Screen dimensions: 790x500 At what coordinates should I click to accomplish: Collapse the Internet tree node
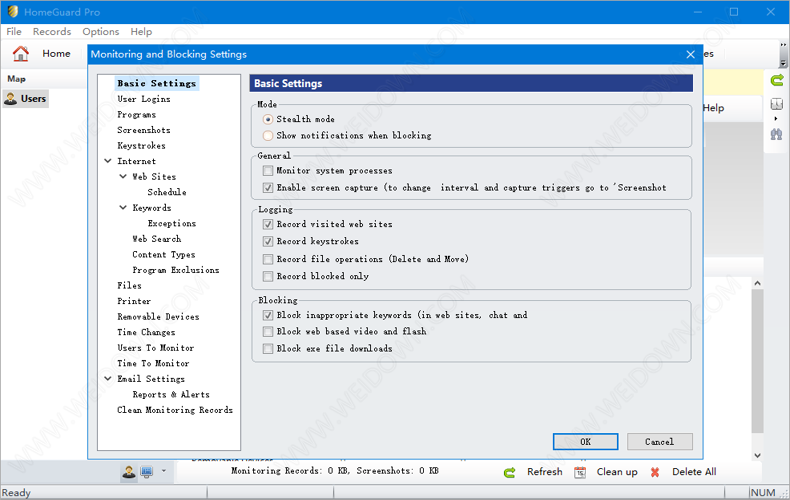[108, 161]
